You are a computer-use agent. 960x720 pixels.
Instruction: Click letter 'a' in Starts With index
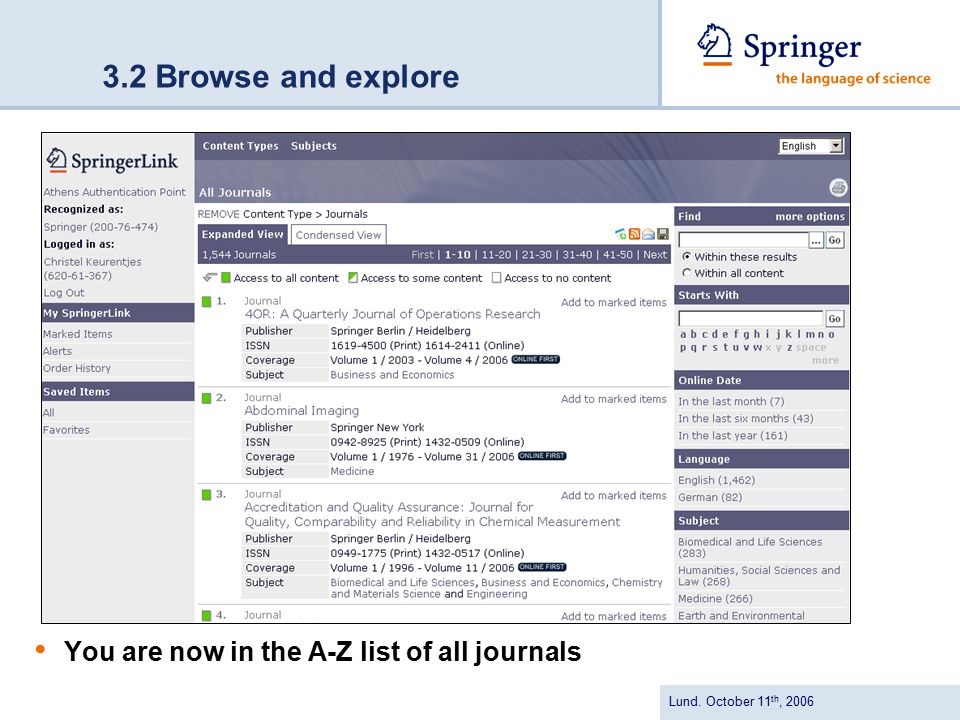[683, 334]
